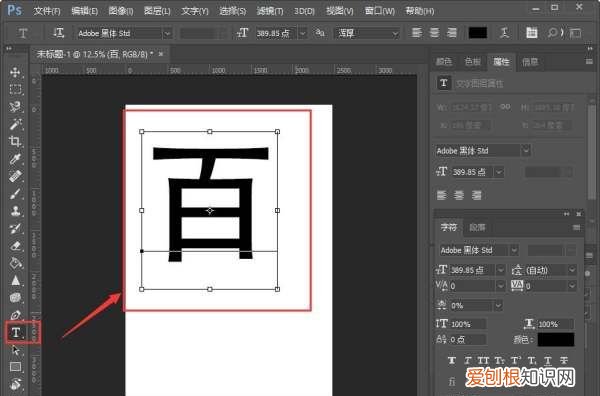Click the vertical scale 100% field
Image resolution: width=600 pixels, height=396 pixels.
click(468, 324)
